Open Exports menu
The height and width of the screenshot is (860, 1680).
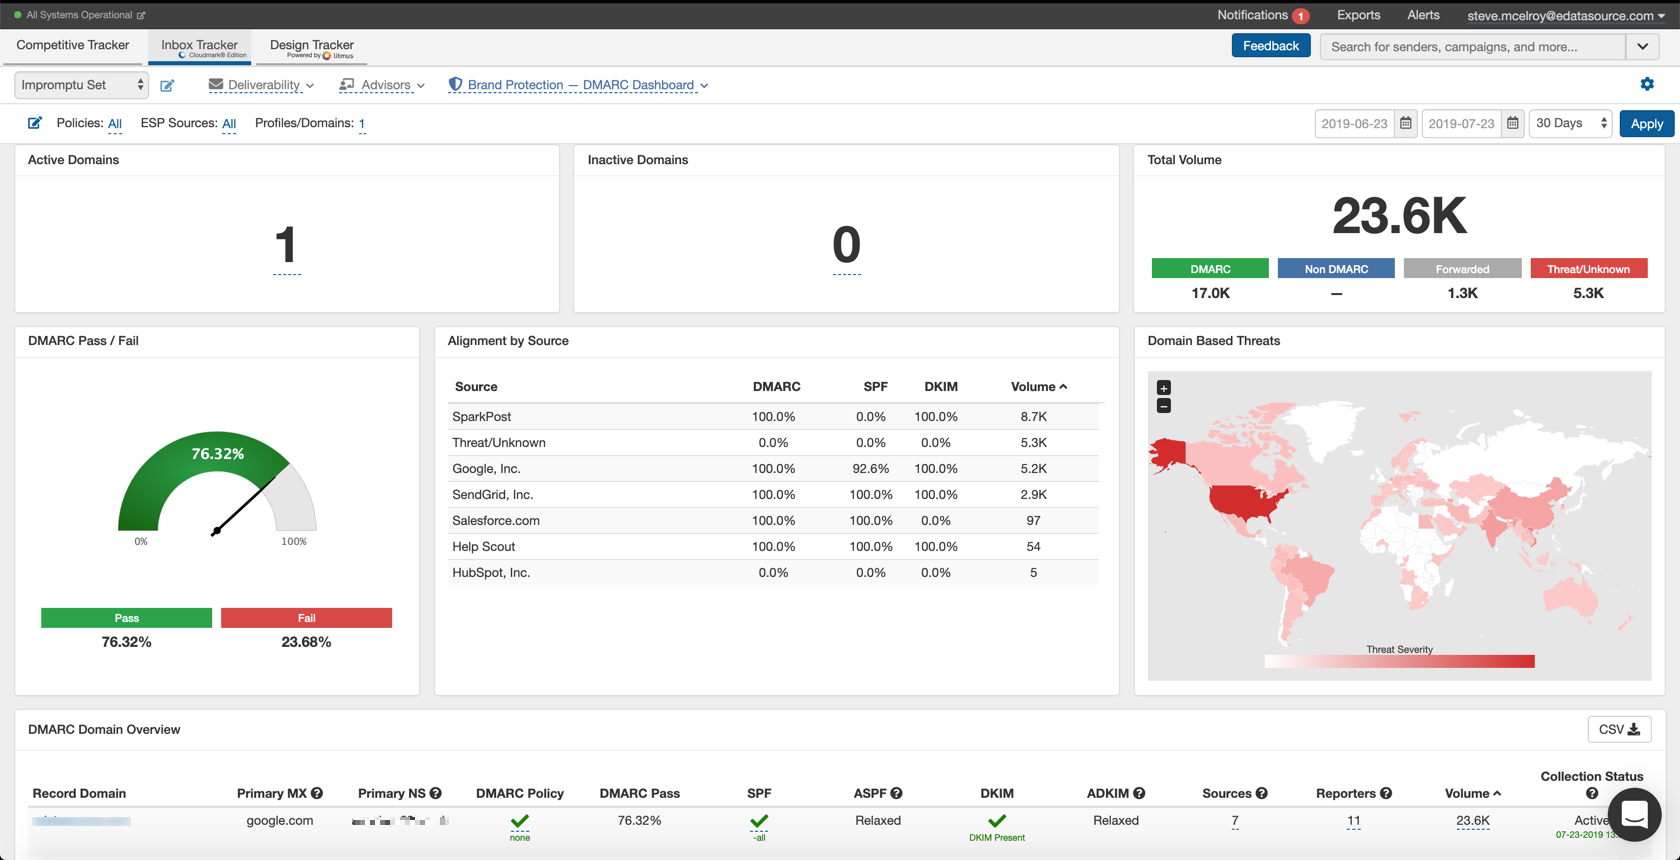pyautogui.click(x=1358, y=15)
